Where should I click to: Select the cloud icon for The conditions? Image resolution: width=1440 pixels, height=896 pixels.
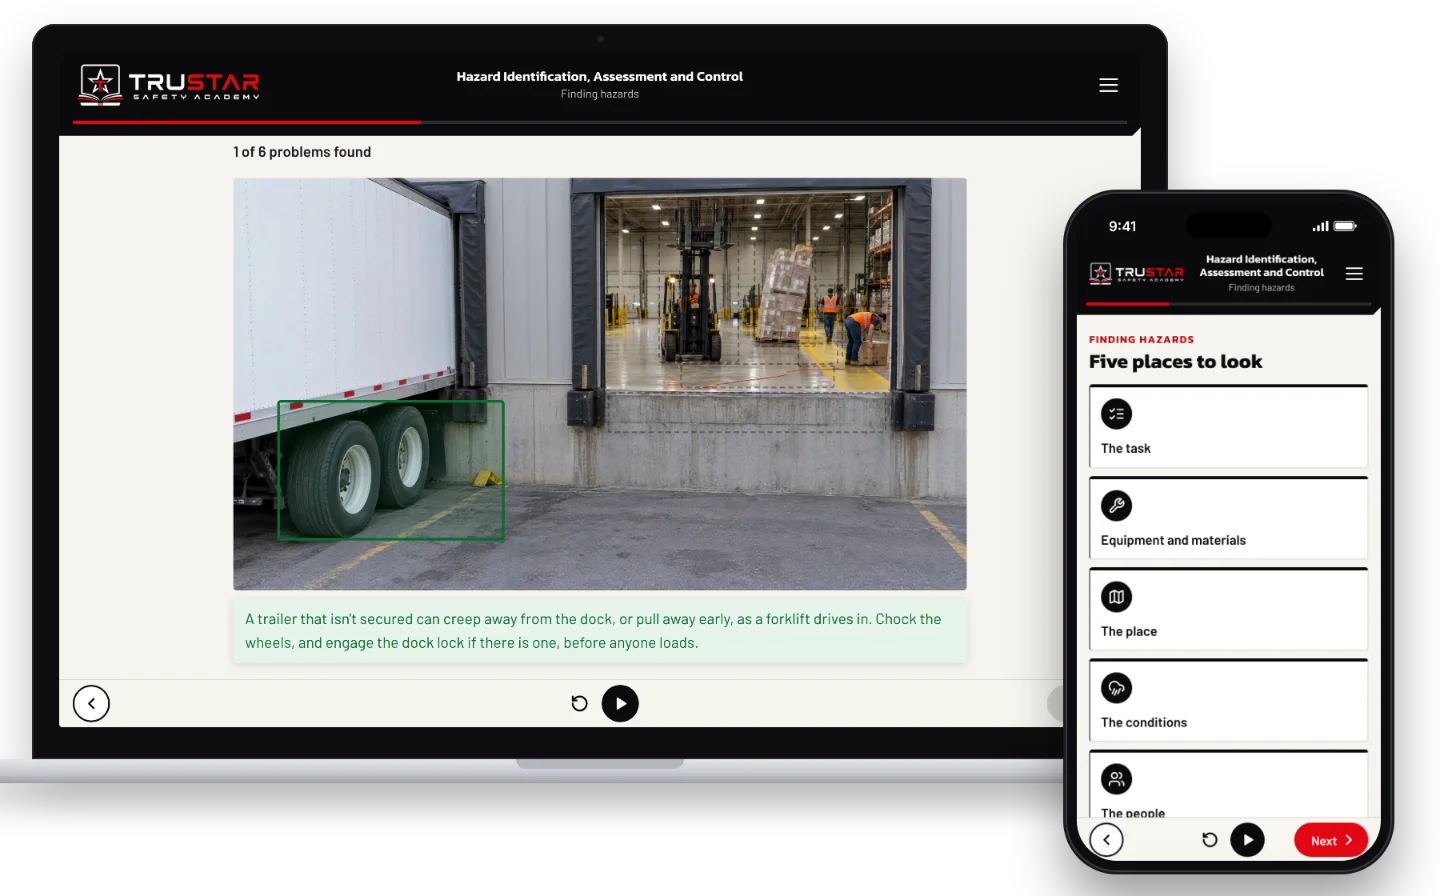1116,688
